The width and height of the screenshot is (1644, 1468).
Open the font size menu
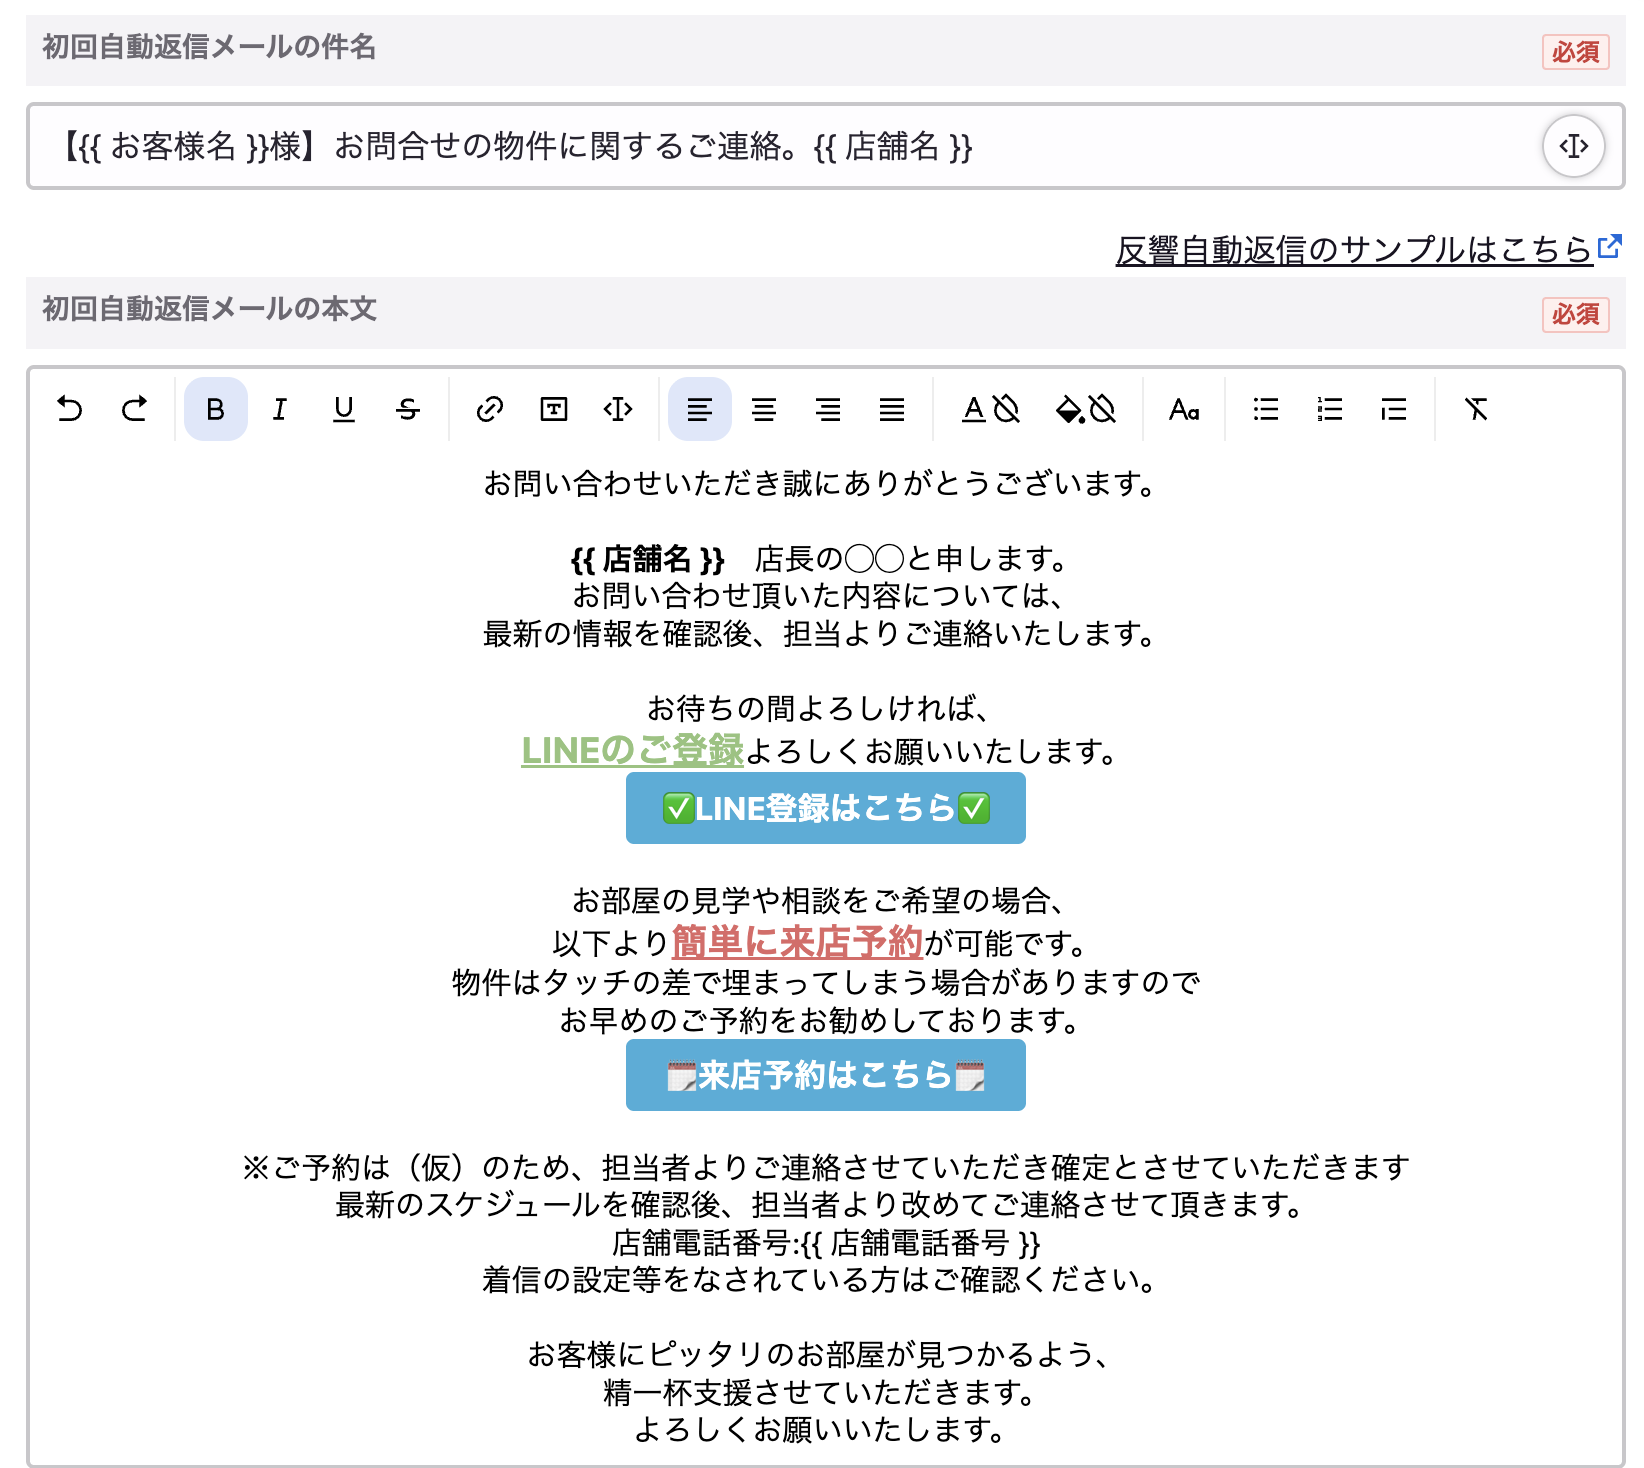click(1184, 409)
